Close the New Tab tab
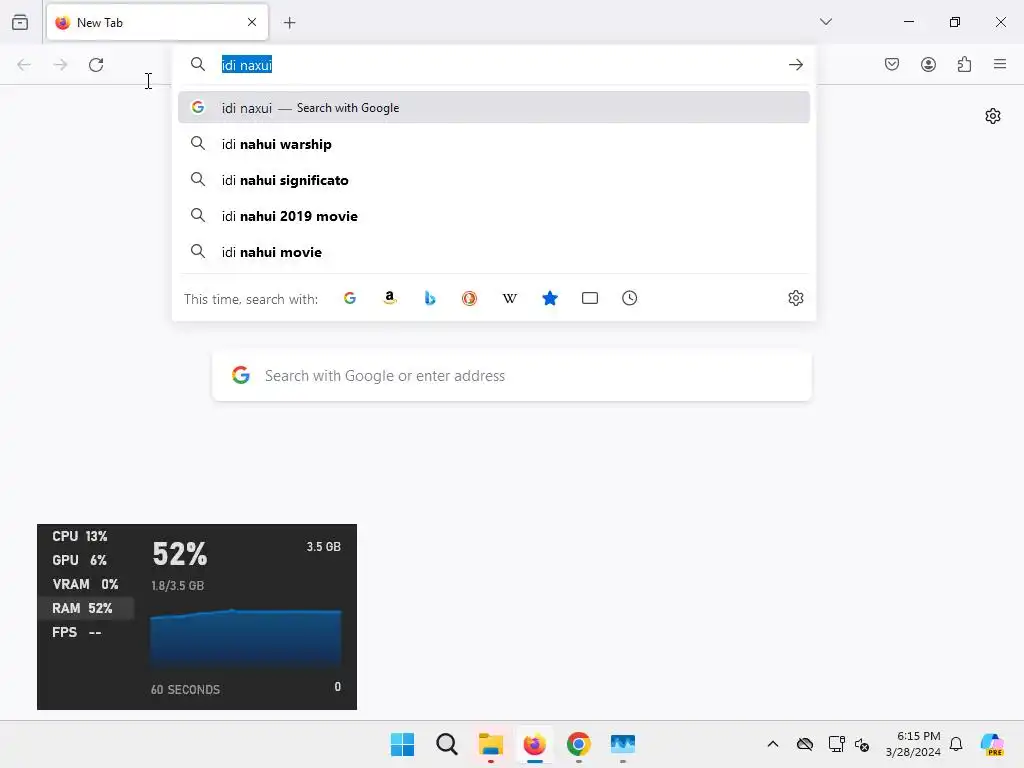Image resolution: width=1024 pixels, height=768 pixels. (252, 22)
